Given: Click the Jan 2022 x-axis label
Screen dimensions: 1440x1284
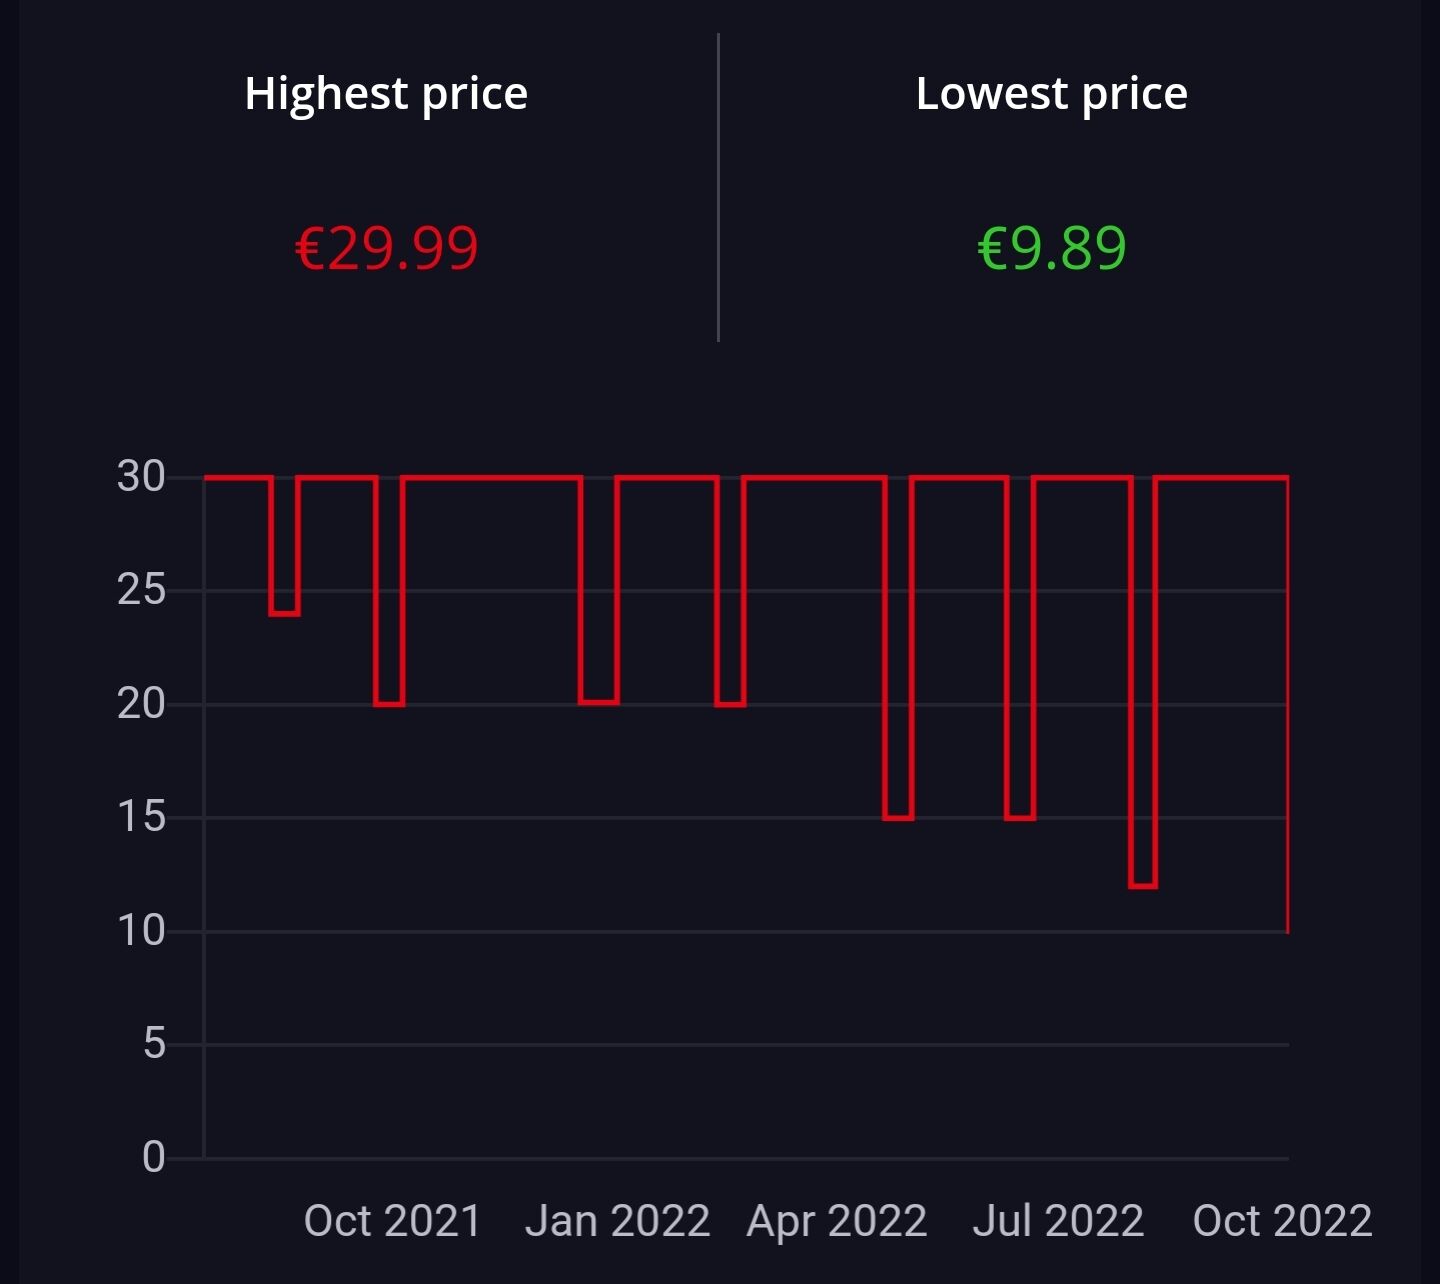Looking at the screenshot, I should 617,1221.
